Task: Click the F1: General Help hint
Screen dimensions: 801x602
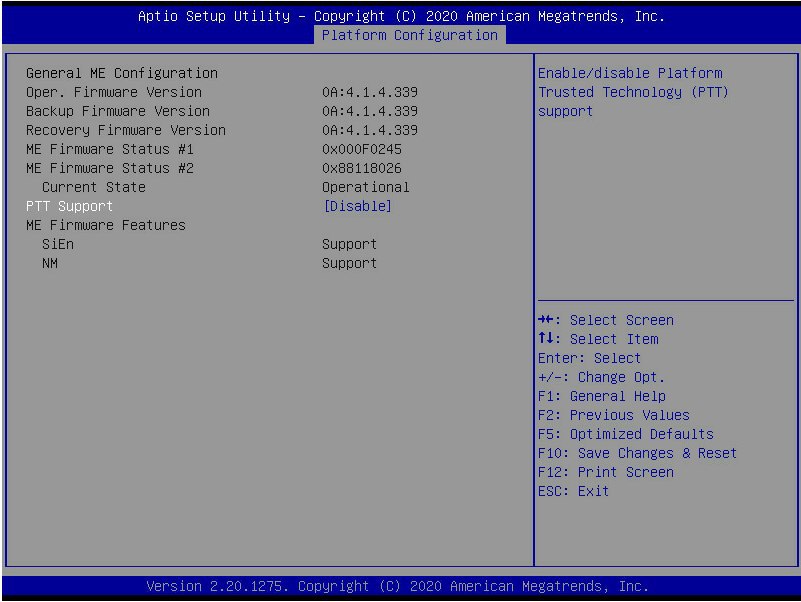Action: pyautogui.click(x=602, y=396)
